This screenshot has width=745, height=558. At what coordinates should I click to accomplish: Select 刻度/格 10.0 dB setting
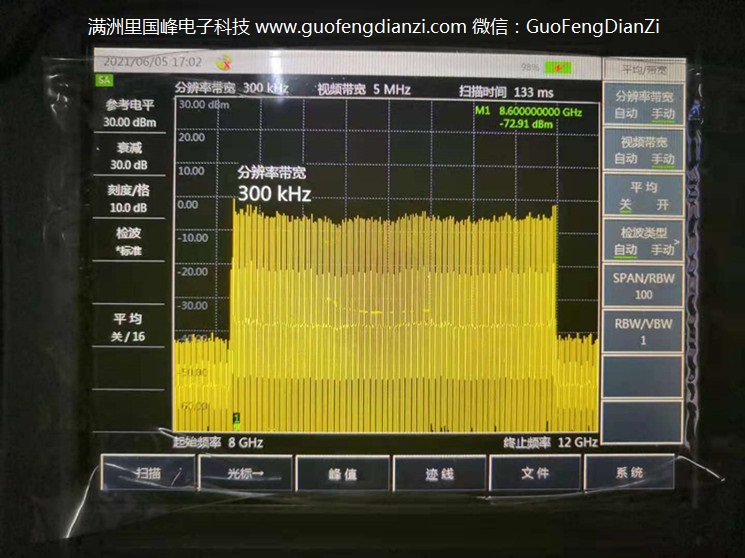[129, 199]
